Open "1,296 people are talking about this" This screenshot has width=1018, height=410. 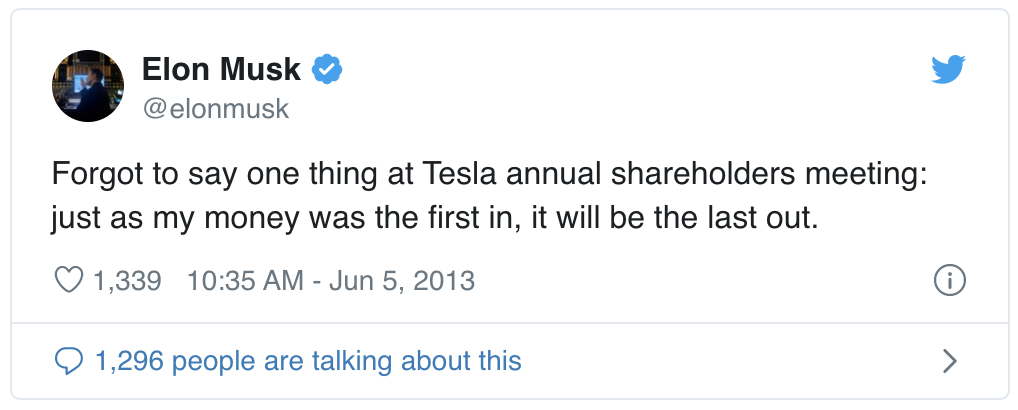(x=308, y=360)
